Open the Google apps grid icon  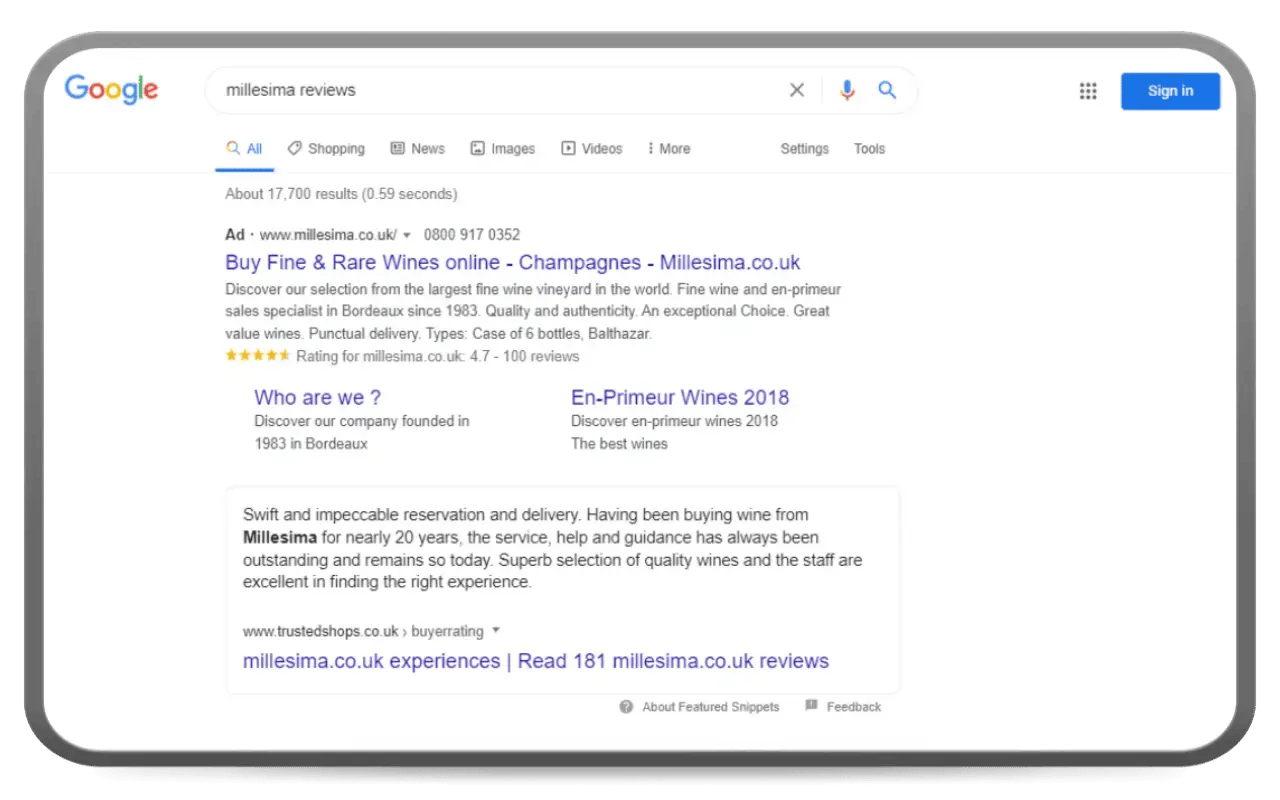[1088, 91]
